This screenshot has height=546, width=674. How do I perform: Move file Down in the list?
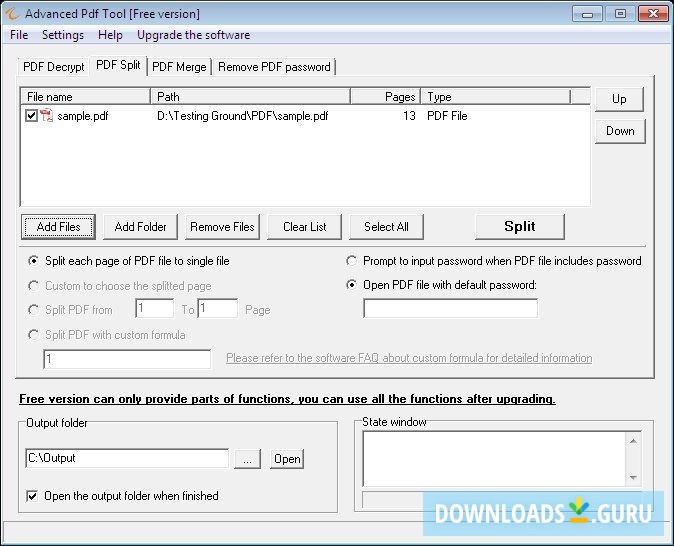(x=620, y=131)
